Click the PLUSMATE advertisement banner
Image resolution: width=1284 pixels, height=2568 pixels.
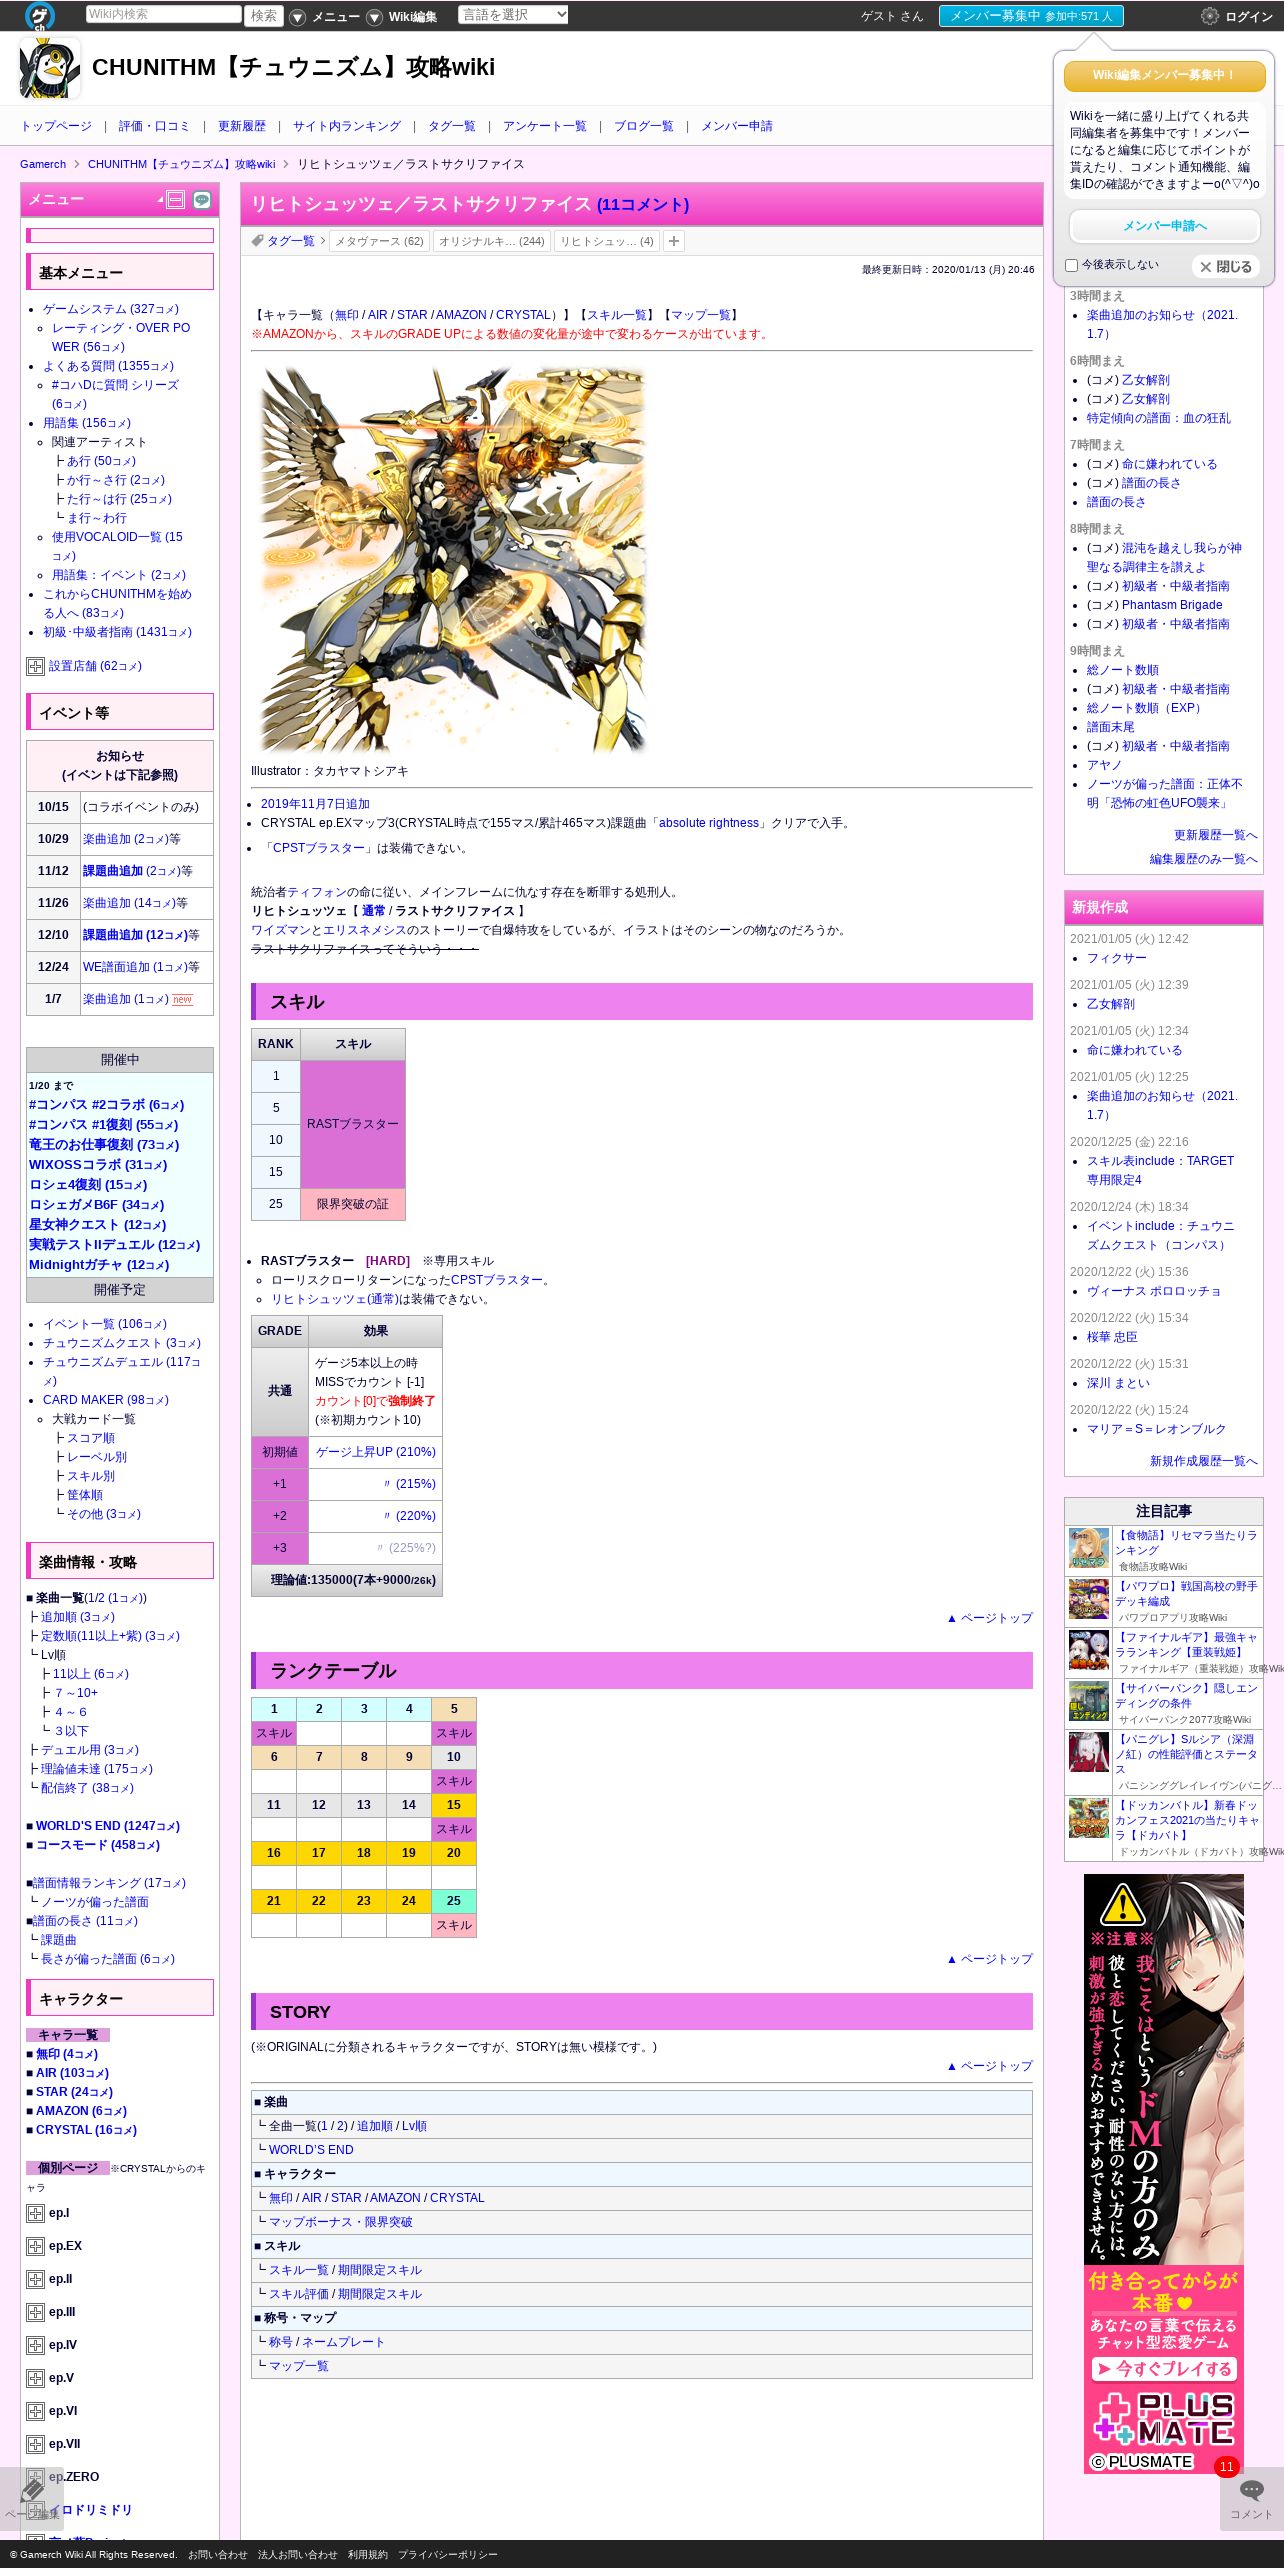[1164, 2174]
